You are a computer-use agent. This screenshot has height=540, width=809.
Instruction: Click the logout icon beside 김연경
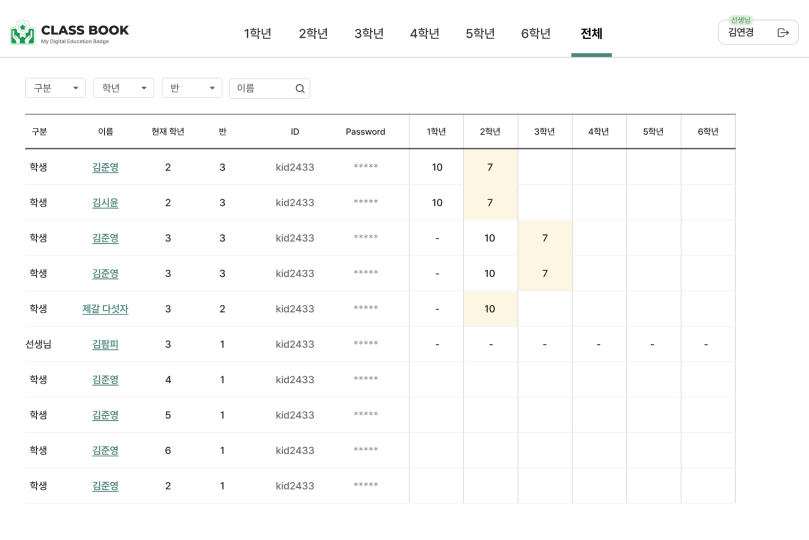point(783,33)
